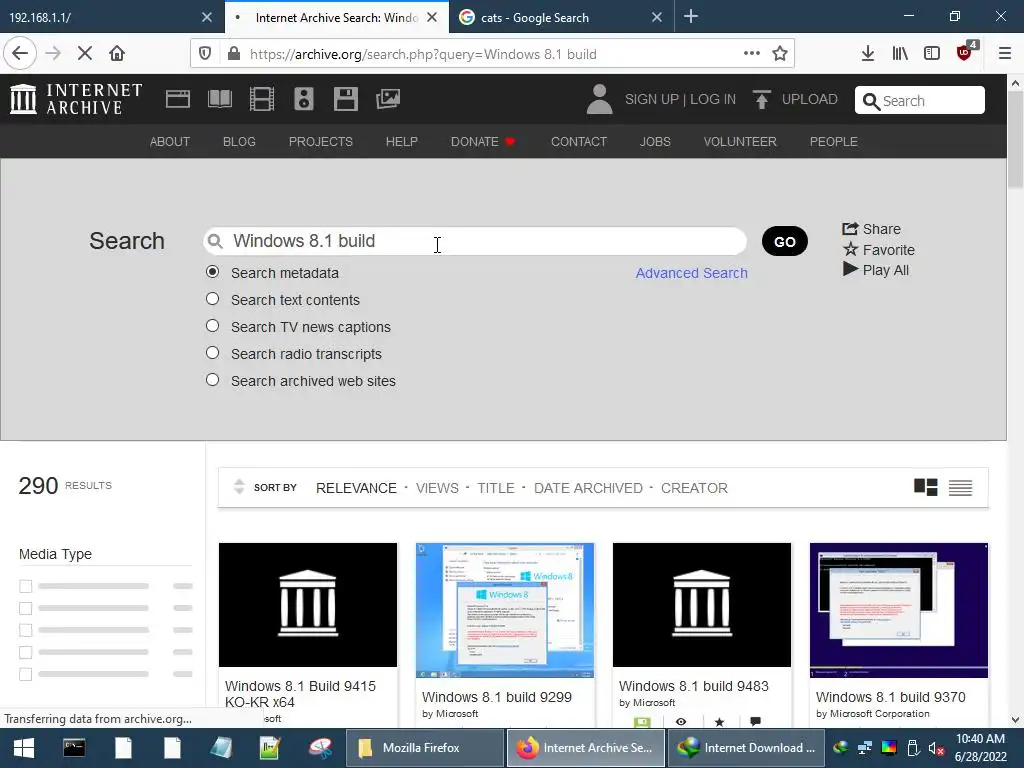Open the ABOUT menu item
The width and height of the screenshot is (1024, 768).
click(x=170, y=142)
